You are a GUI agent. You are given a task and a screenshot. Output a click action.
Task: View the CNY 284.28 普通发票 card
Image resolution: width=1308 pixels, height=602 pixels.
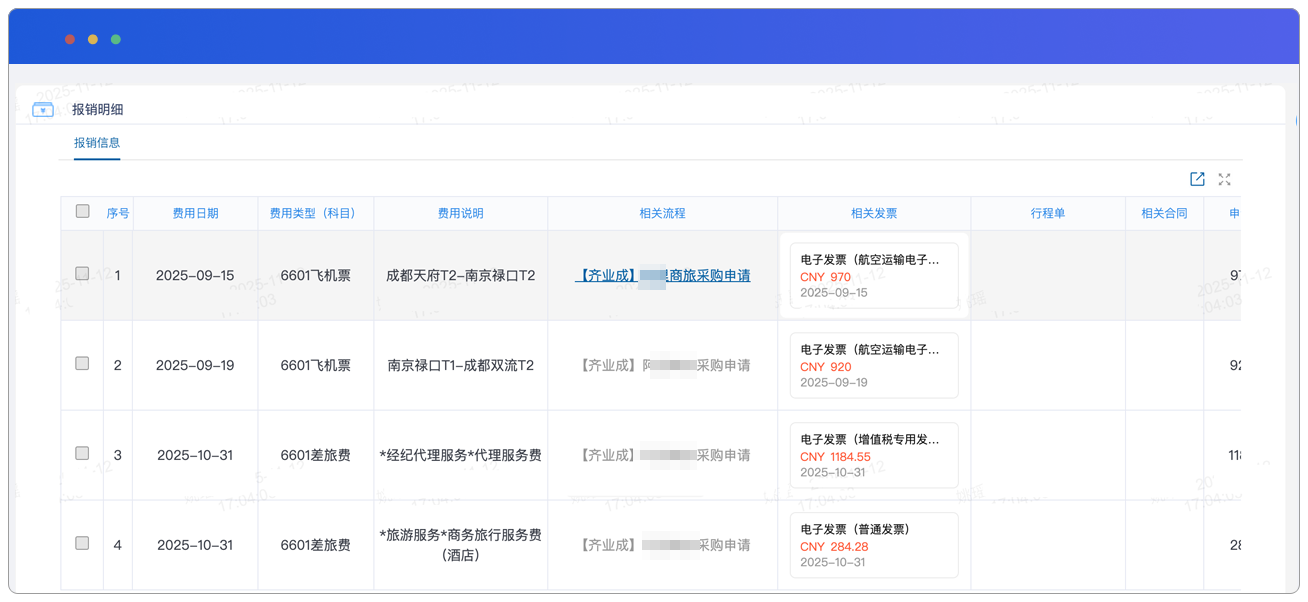tap(873, 545)
